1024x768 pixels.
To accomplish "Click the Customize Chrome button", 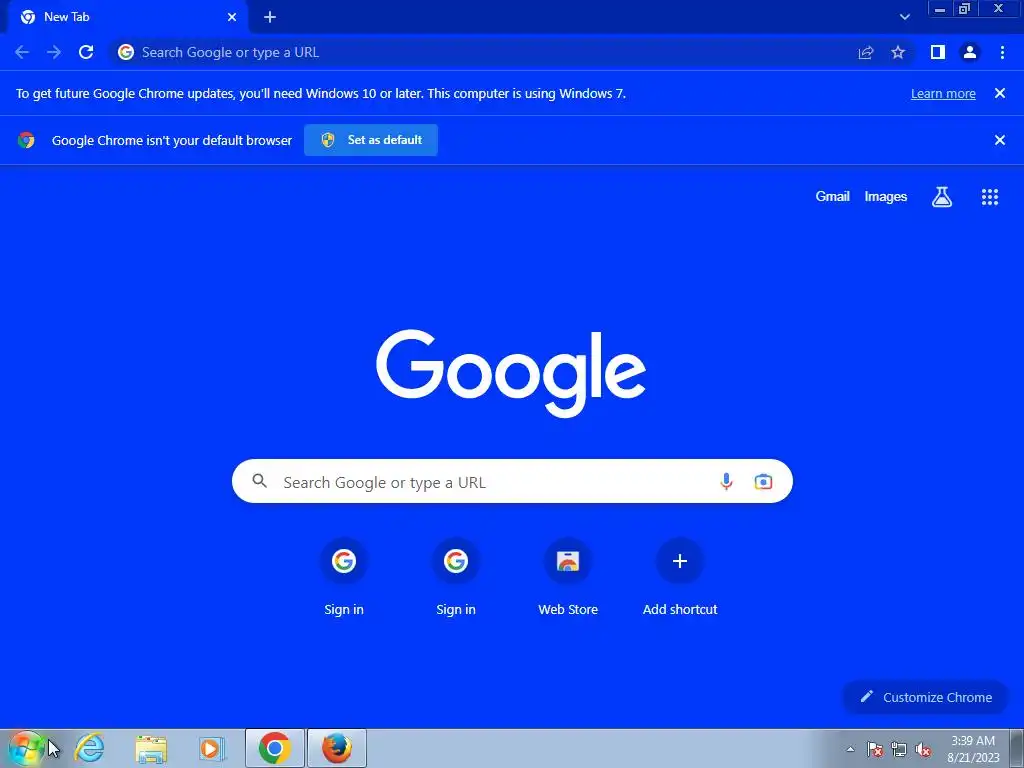I will (x=926, y=697).
